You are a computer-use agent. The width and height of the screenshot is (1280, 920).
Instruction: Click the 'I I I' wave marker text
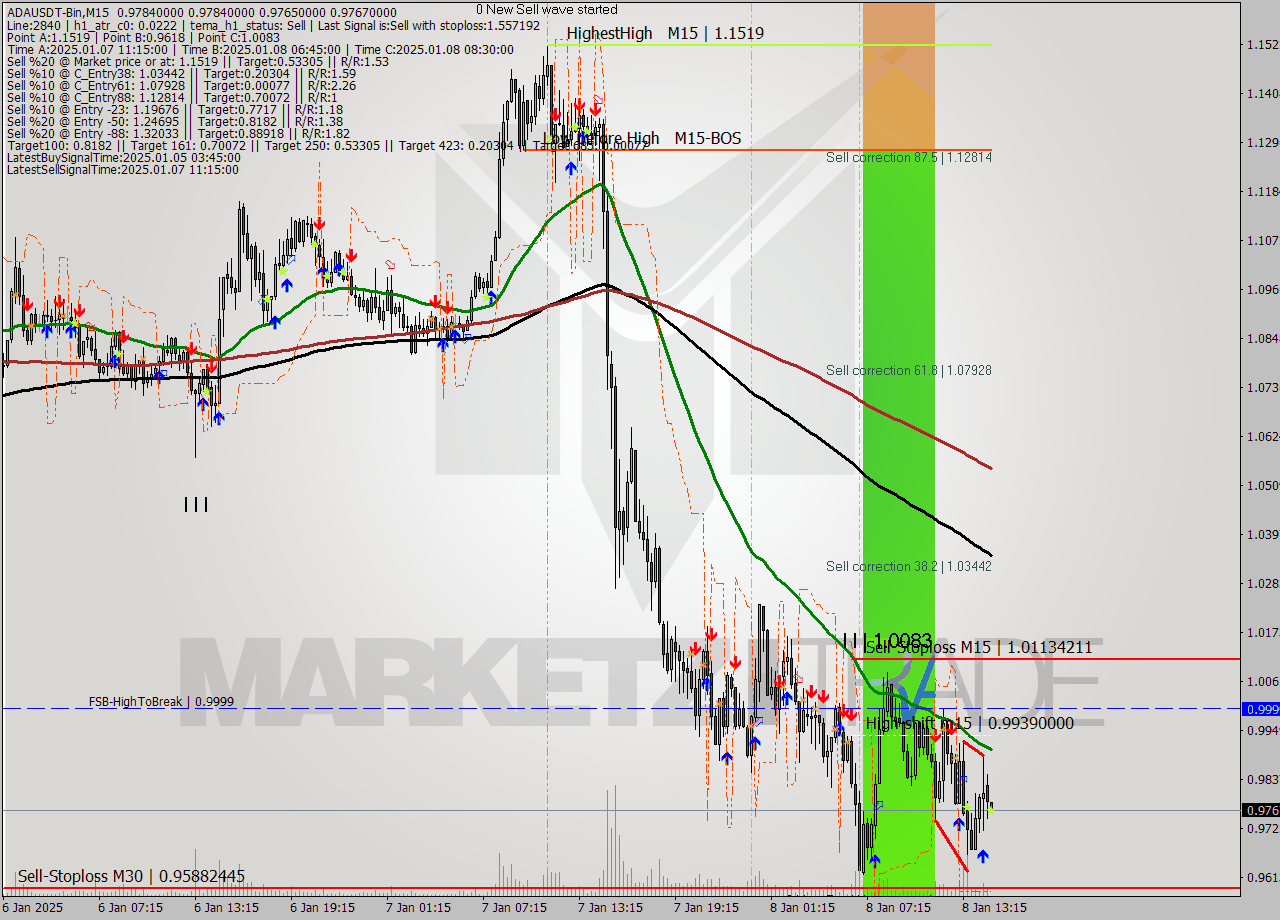196,505
